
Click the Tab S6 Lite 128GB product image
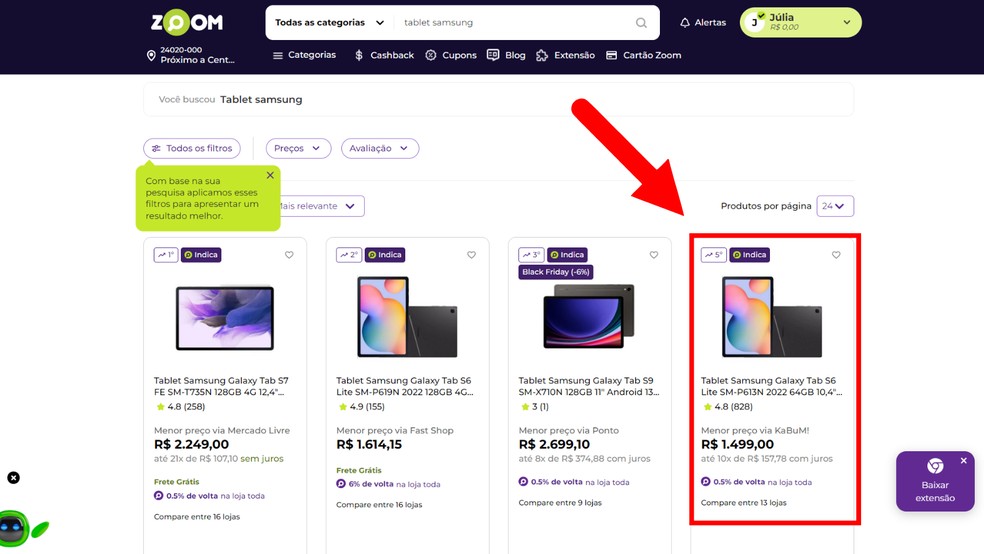click(407, 317)
